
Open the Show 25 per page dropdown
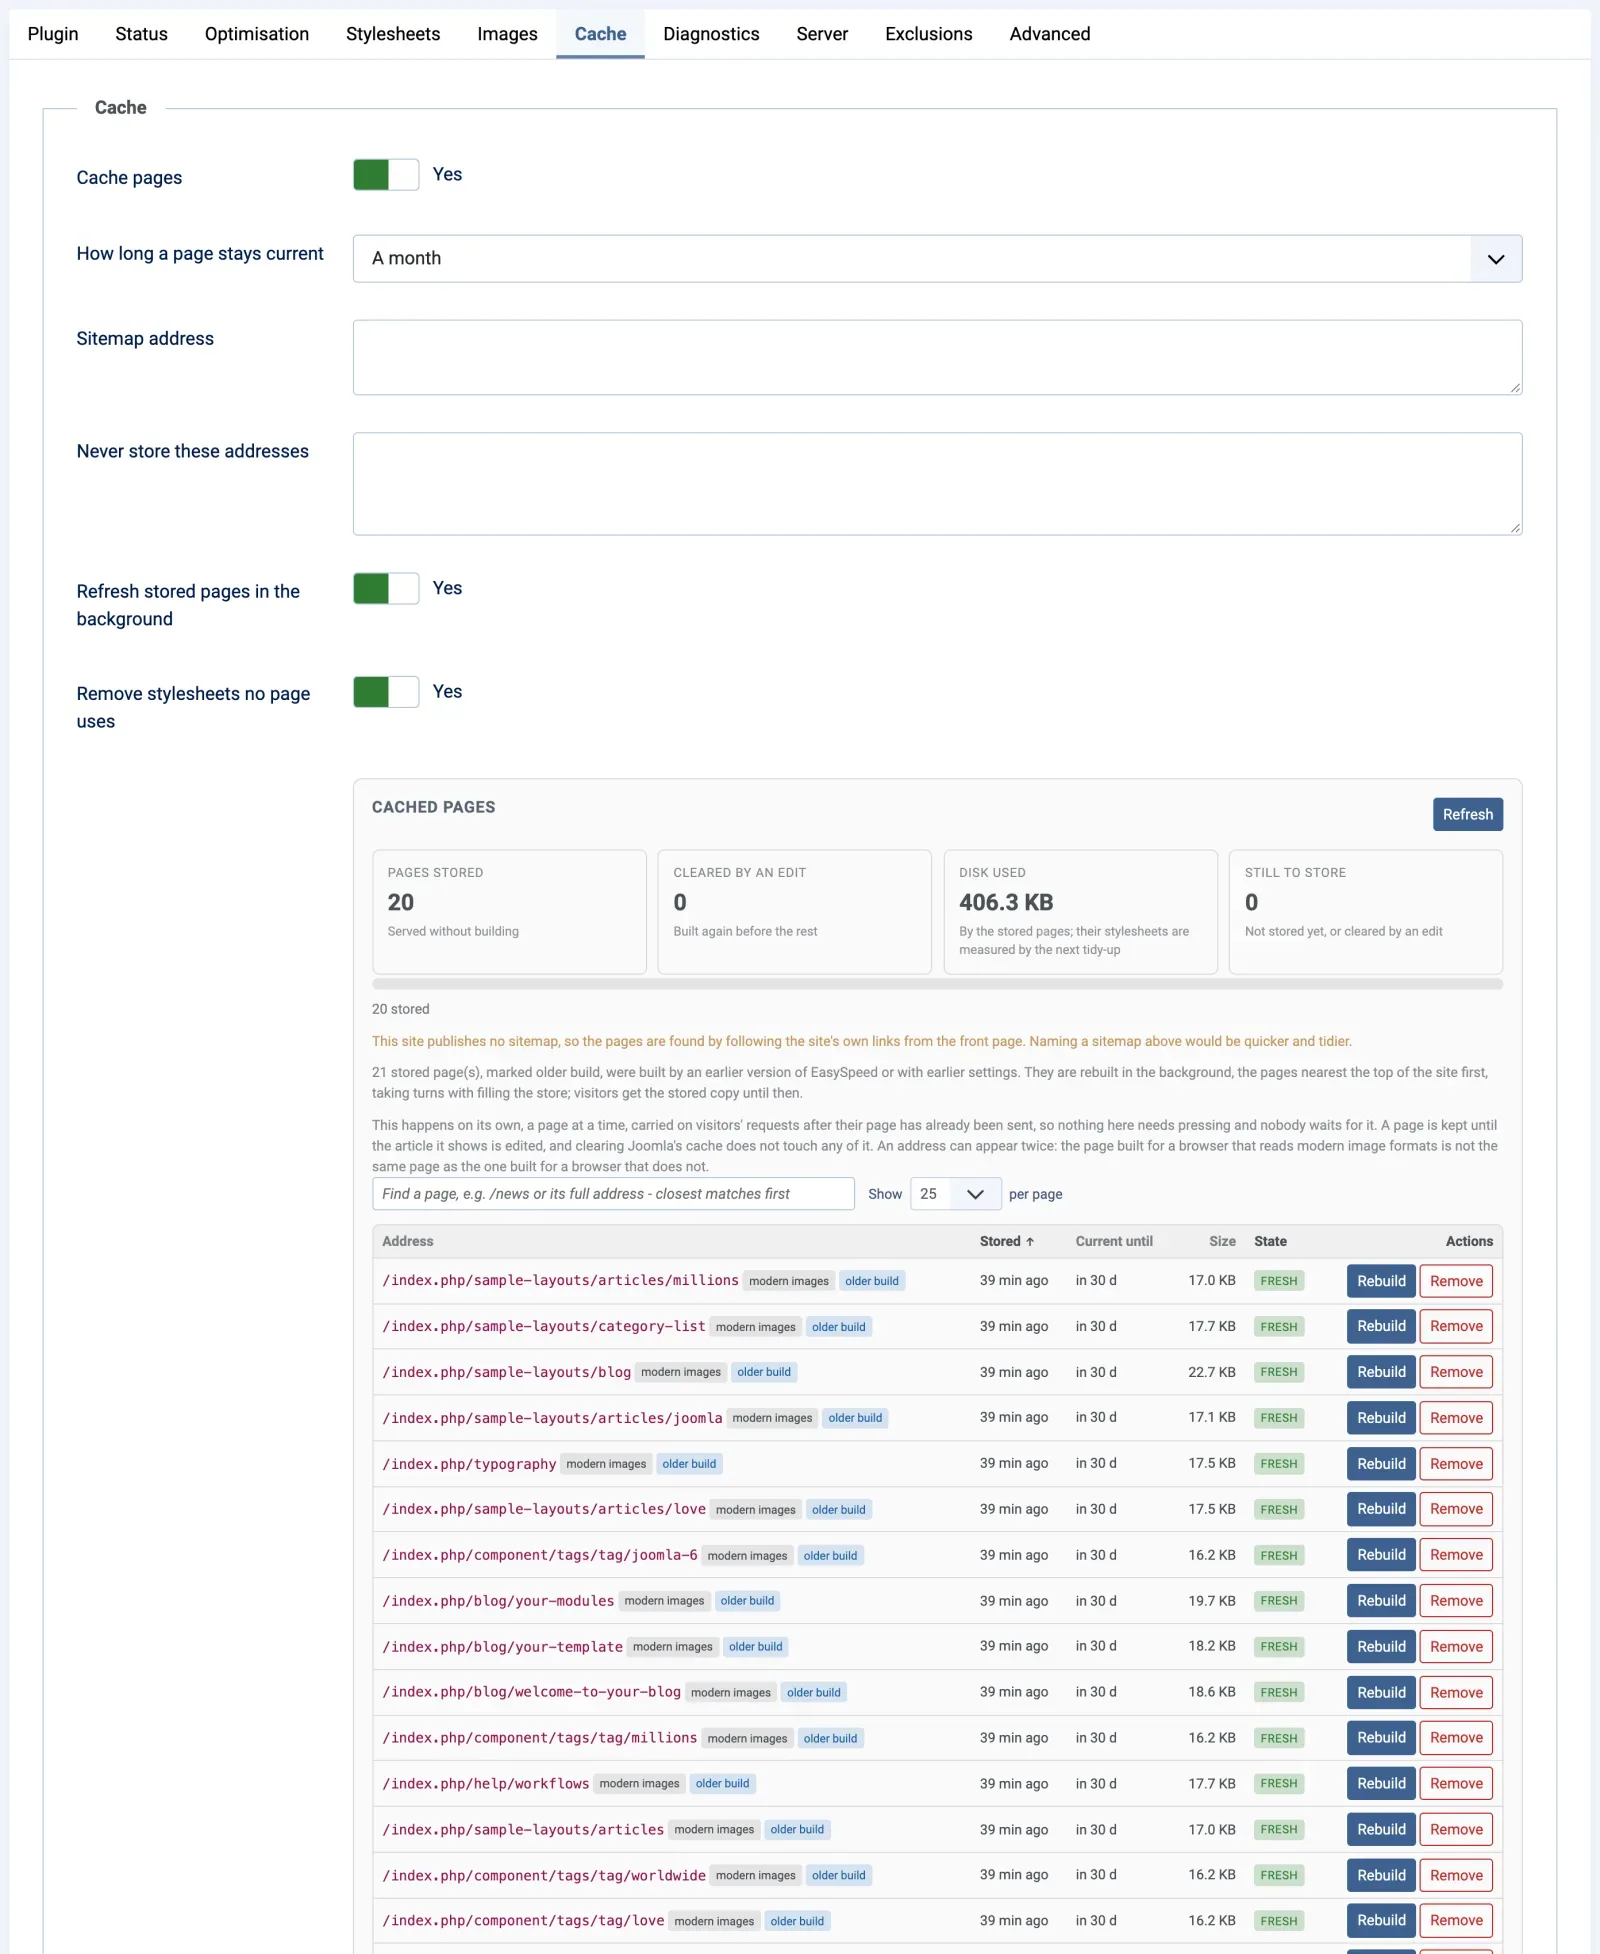click(955, 1194)
